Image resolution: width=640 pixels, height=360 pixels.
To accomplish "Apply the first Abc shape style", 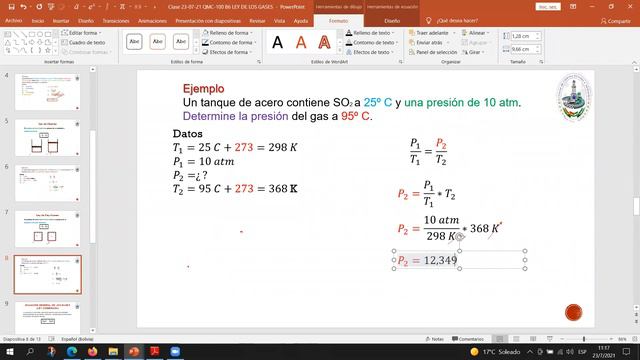I will [134, 42].
